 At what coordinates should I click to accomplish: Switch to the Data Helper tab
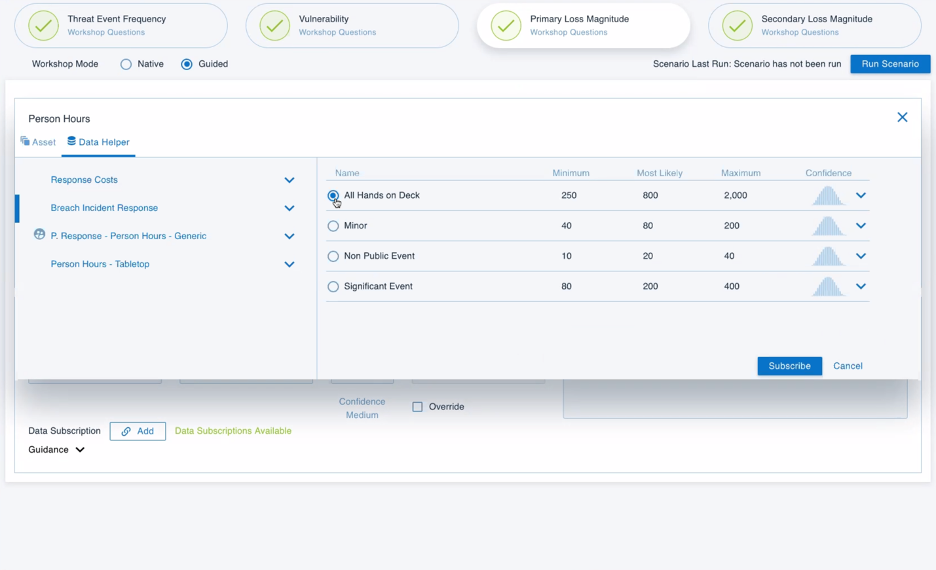tap(98, 142)
